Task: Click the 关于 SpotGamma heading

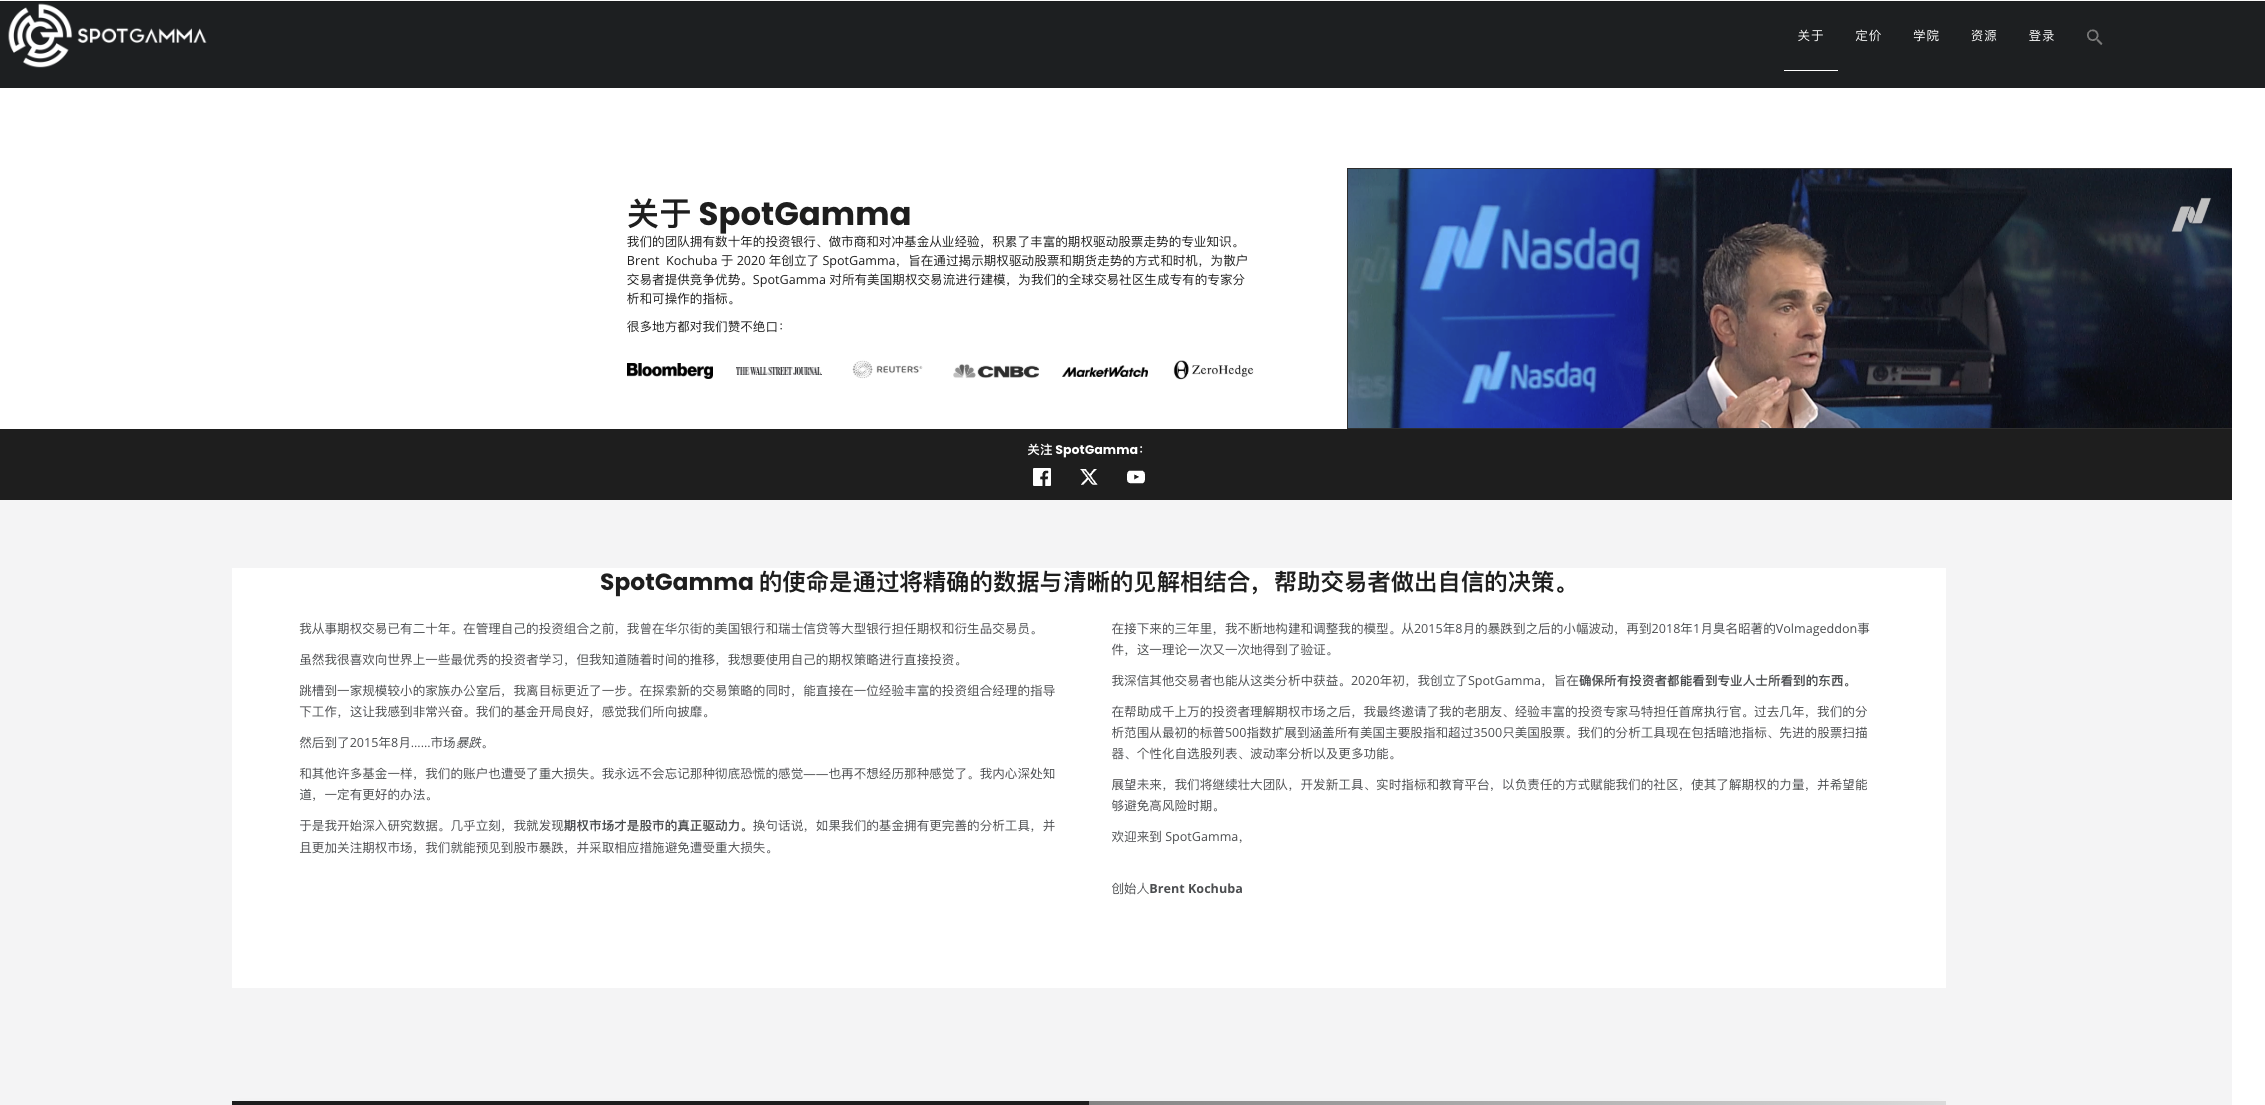Action: [x=768, y=213]
